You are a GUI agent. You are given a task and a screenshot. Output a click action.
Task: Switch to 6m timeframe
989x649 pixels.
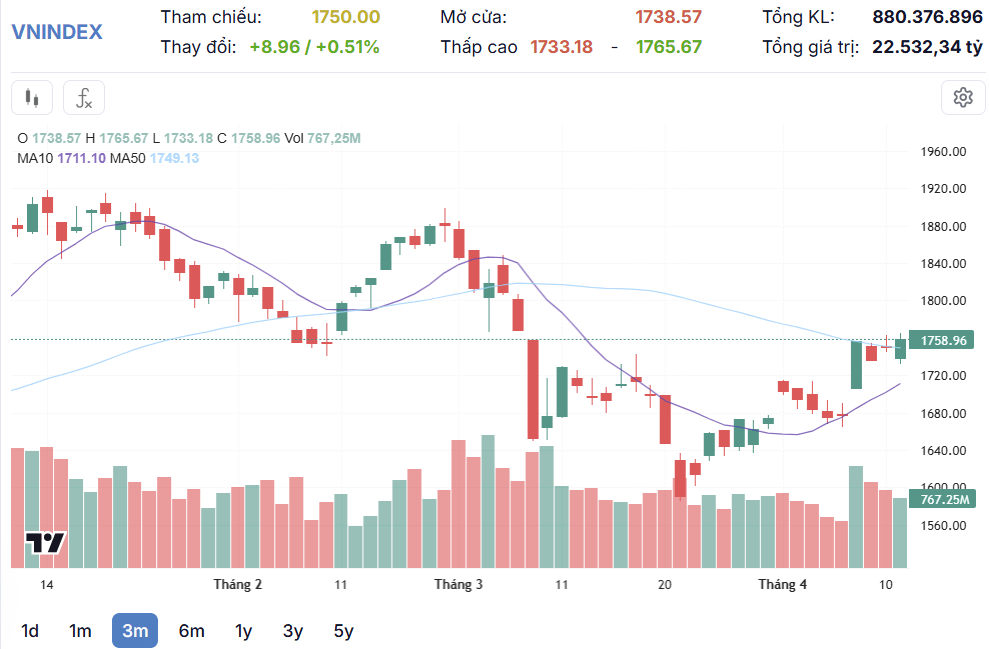tap(192, 631)
